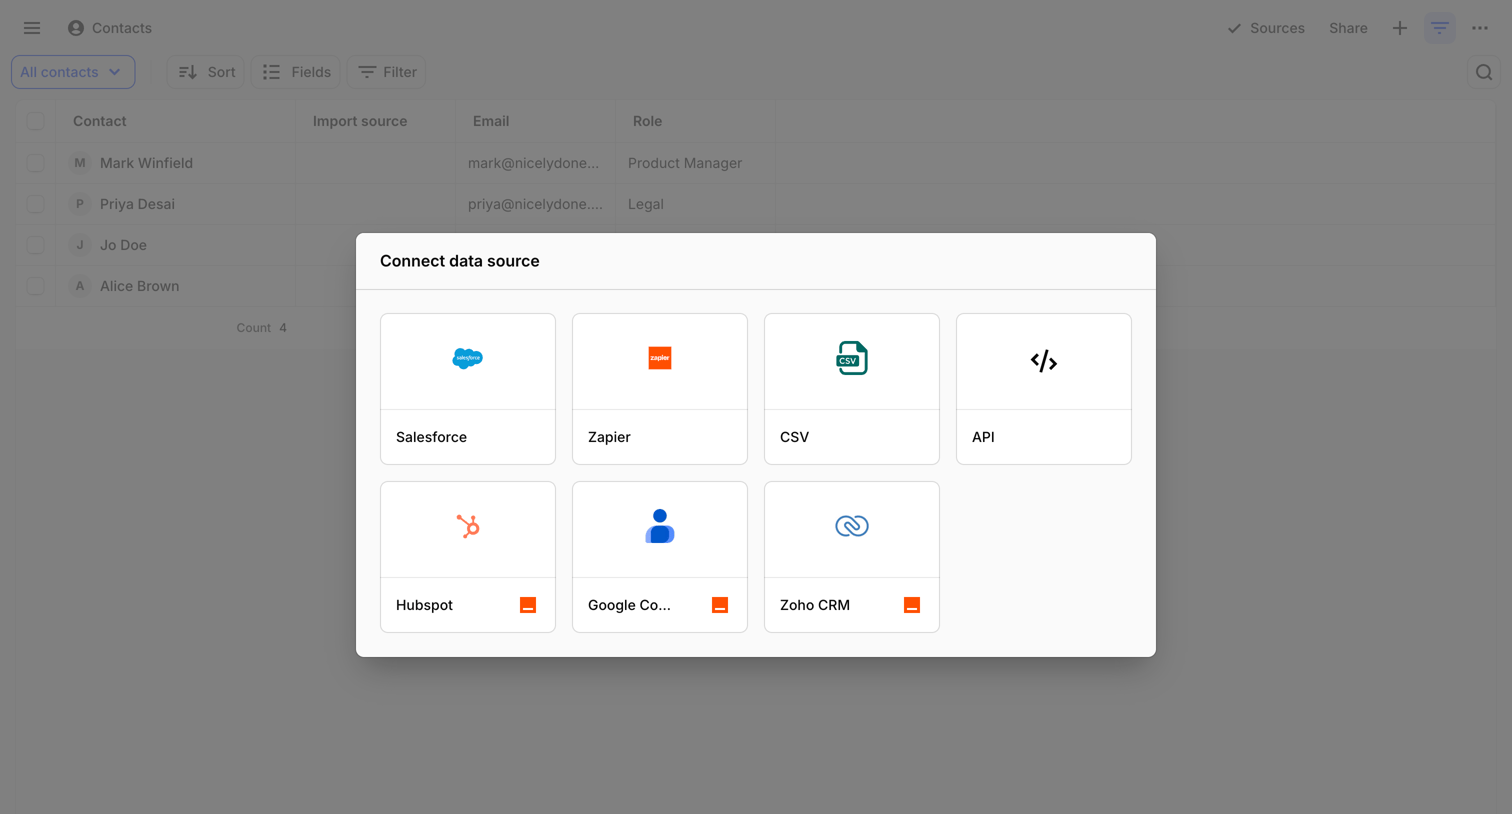Open the Alice Brown contact name
The width and height of the screenshot is (1512, 814).
[x=139, y=286]
